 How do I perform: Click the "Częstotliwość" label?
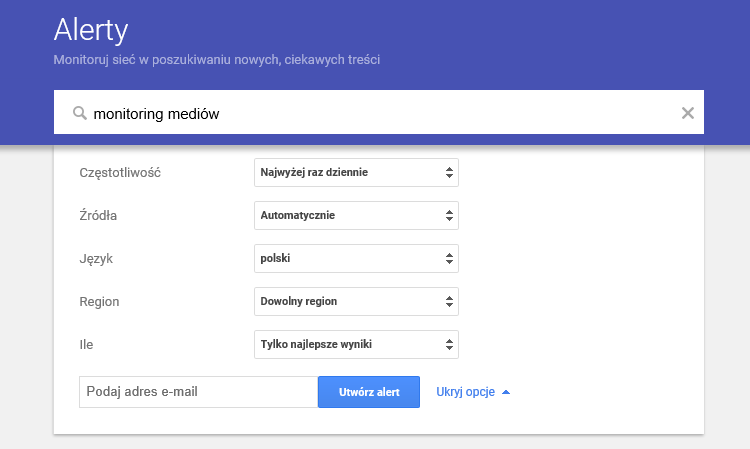point(120,173)
